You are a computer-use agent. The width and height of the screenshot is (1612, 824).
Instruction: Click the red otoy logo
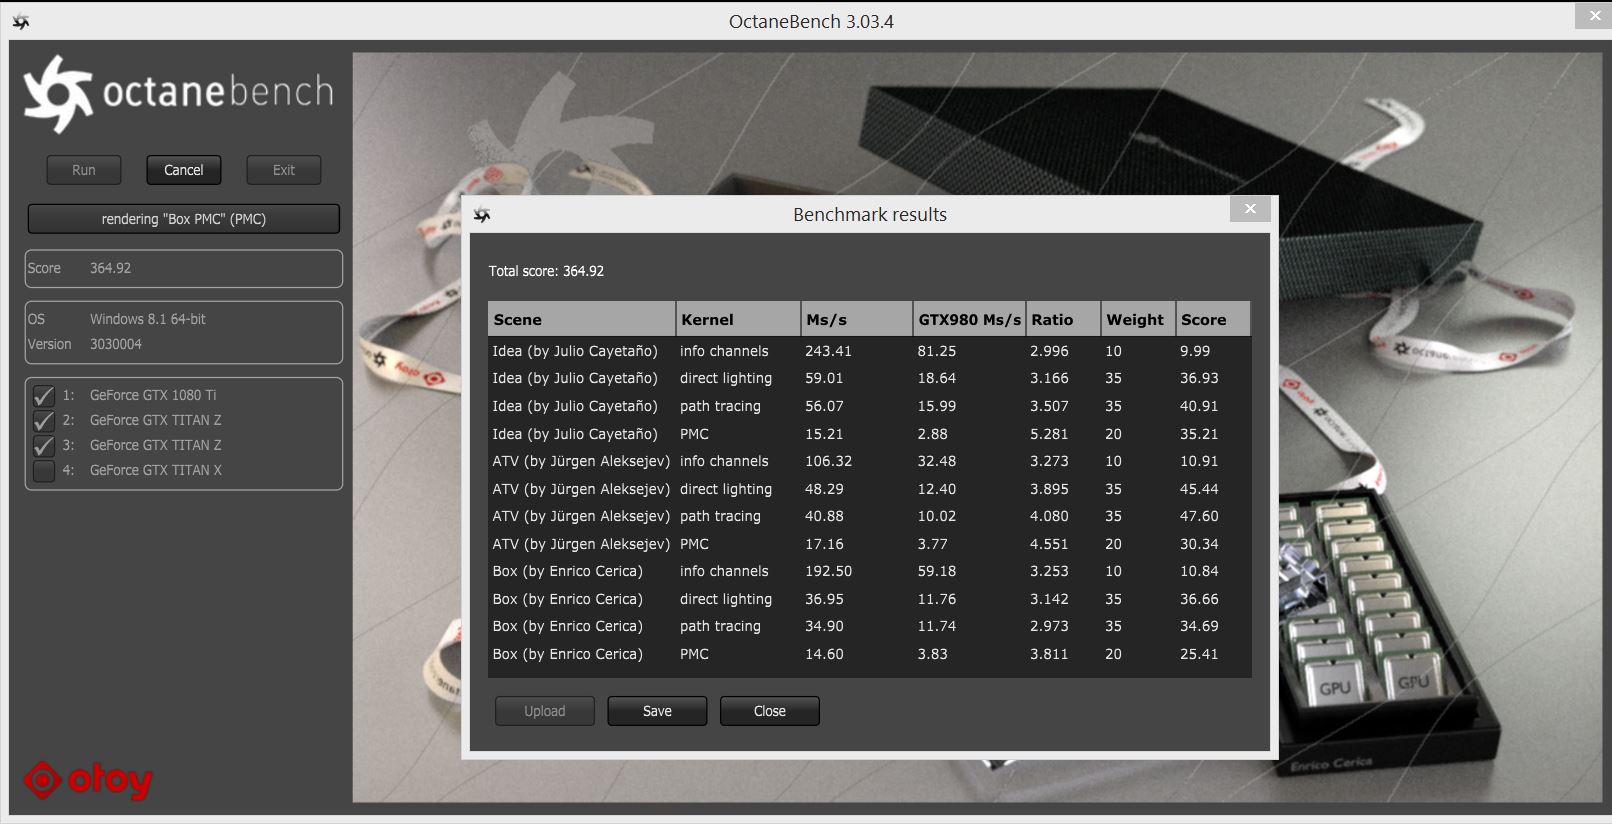88,780
